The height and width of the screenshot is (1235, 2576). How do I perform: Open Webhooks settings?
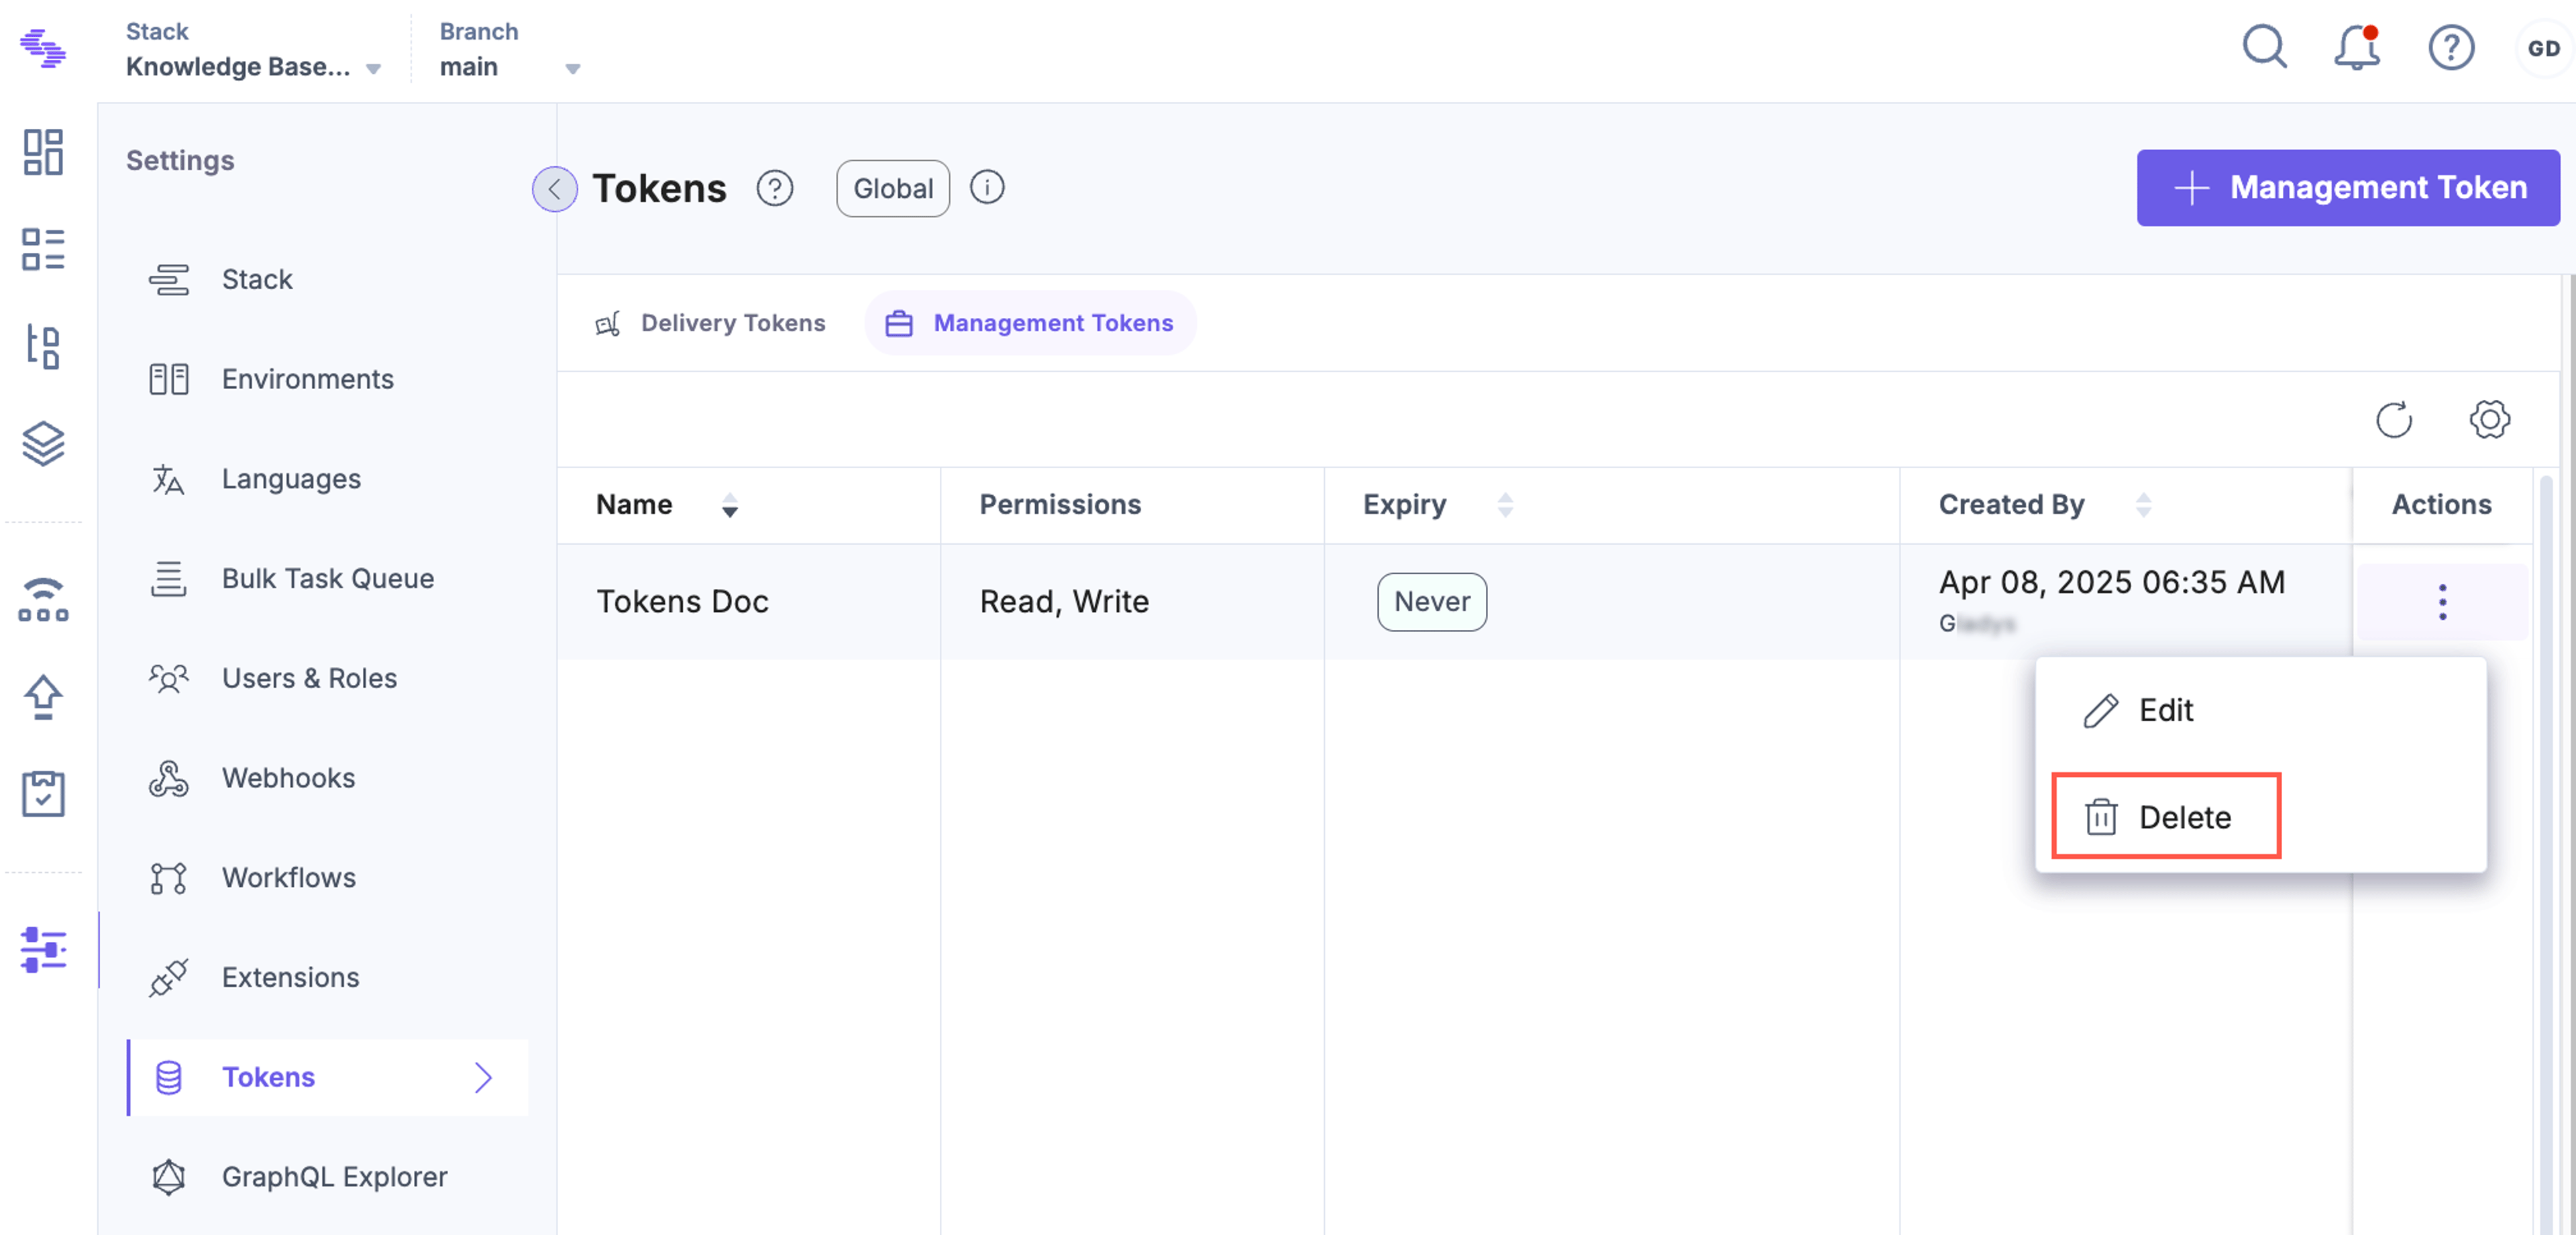[x=327, y=779]
